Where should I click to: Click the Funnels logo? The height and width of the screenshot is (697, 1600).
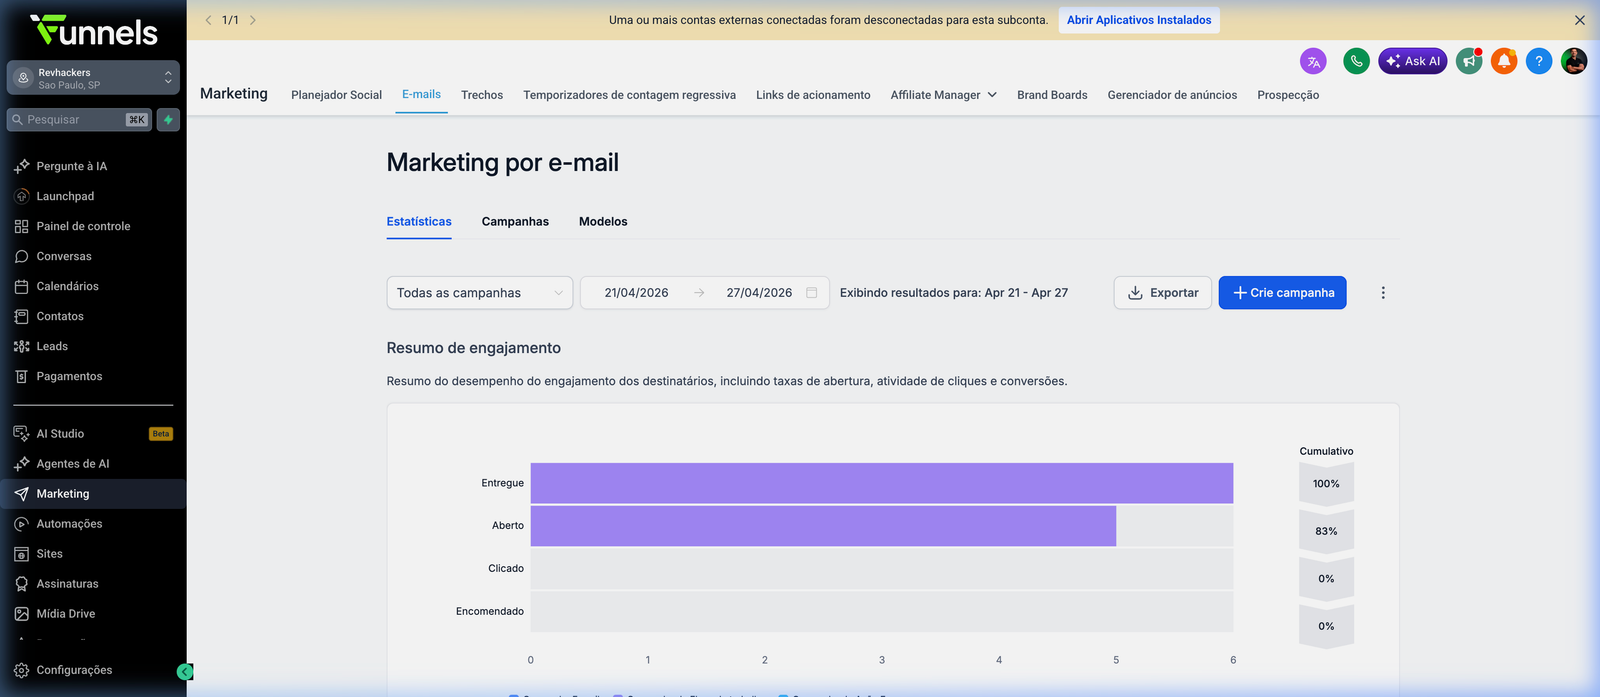[93, 30]
